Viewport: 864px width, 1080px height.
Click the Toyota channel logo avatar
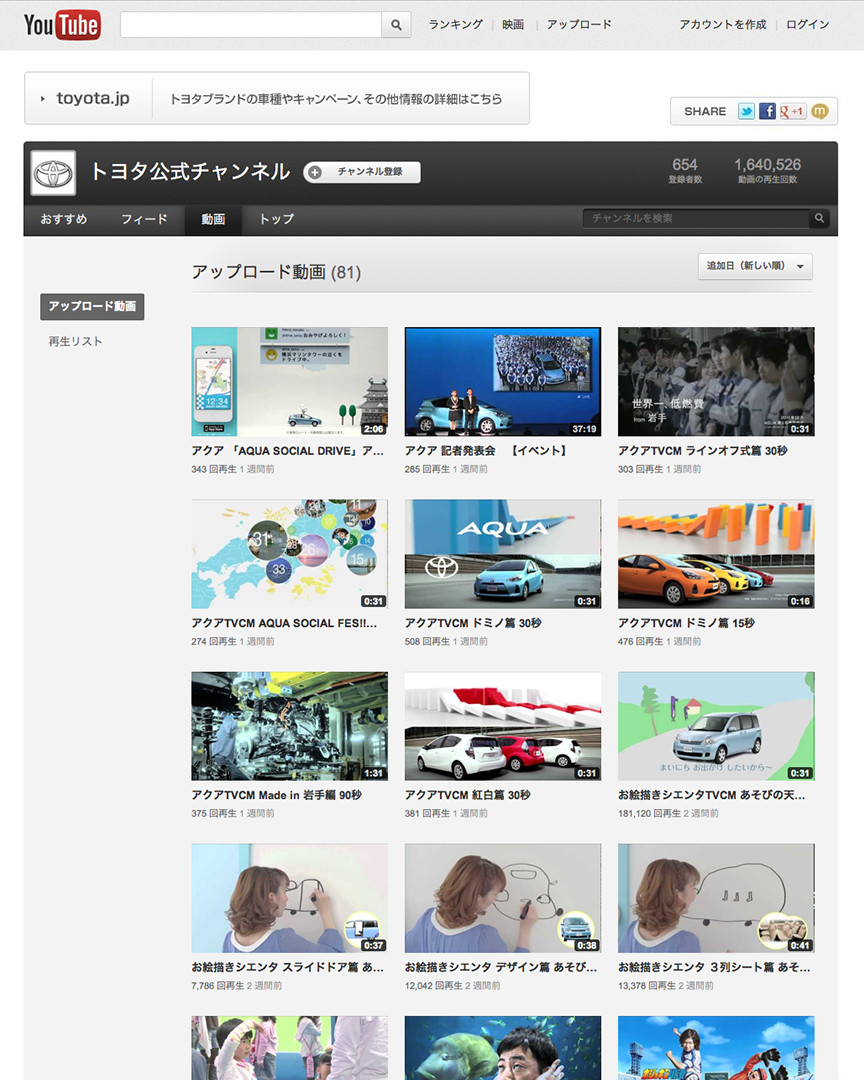[x=54, y=173]
